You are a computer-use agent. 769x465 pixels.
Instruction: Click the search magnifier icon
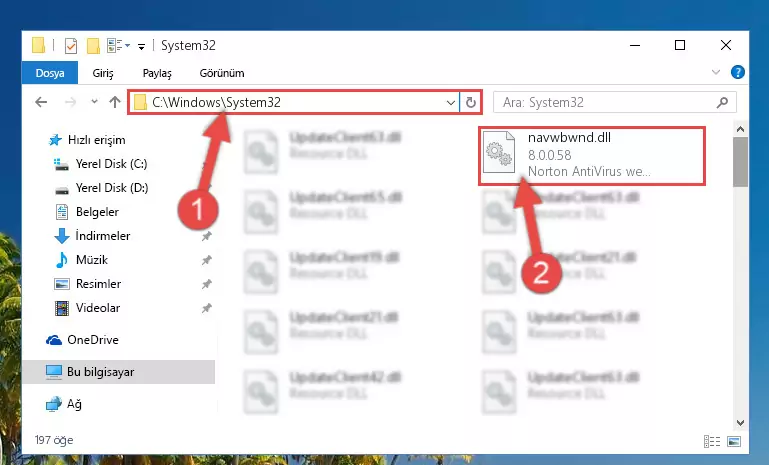(x=722, y=103)
